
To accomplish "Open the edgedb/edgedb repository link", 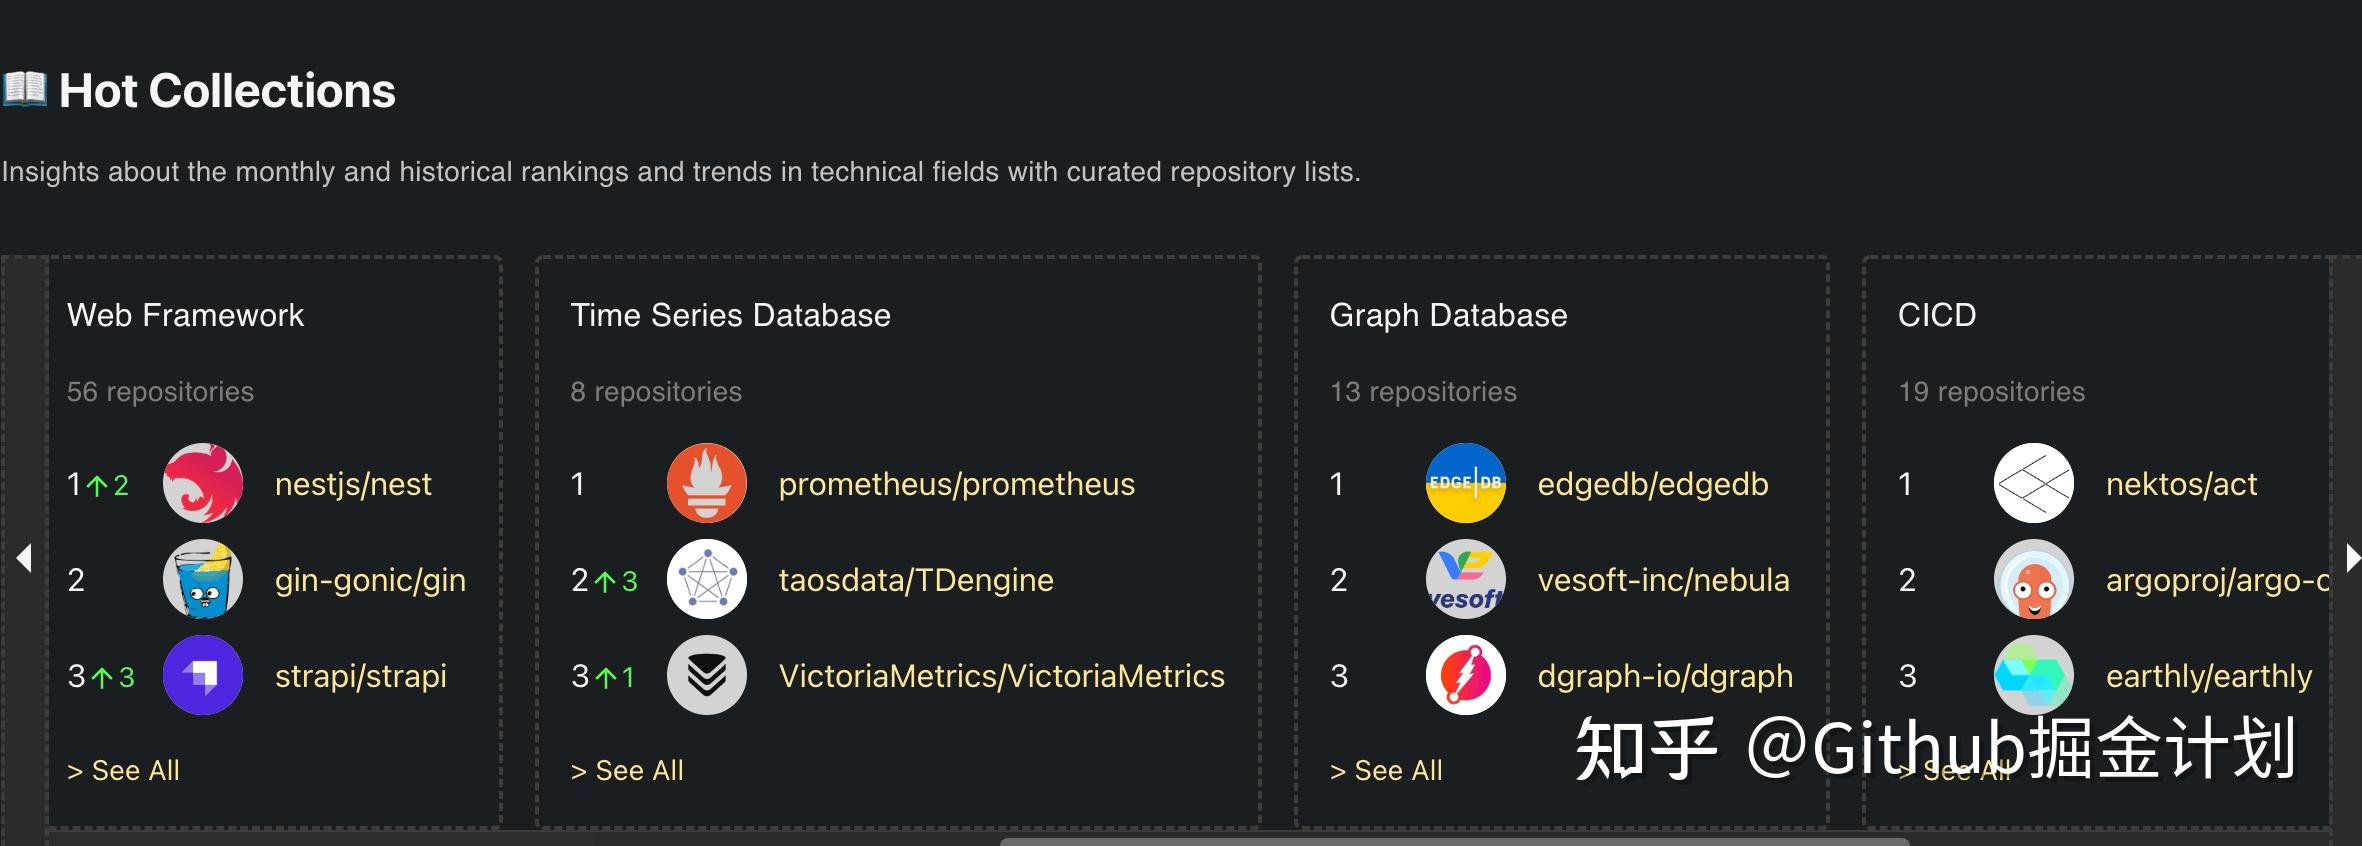I will tap(1653, 484).
